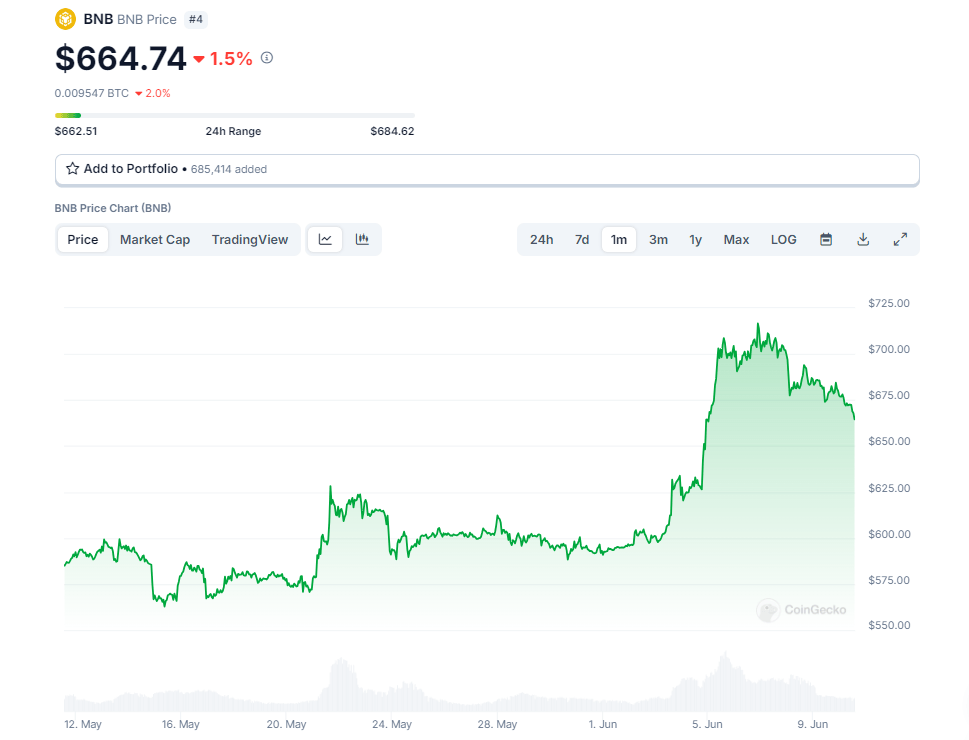Expand chart to fullscreen
Image resolution: width=969 pixels, height=740 pixels.
[x=900, y=239]
